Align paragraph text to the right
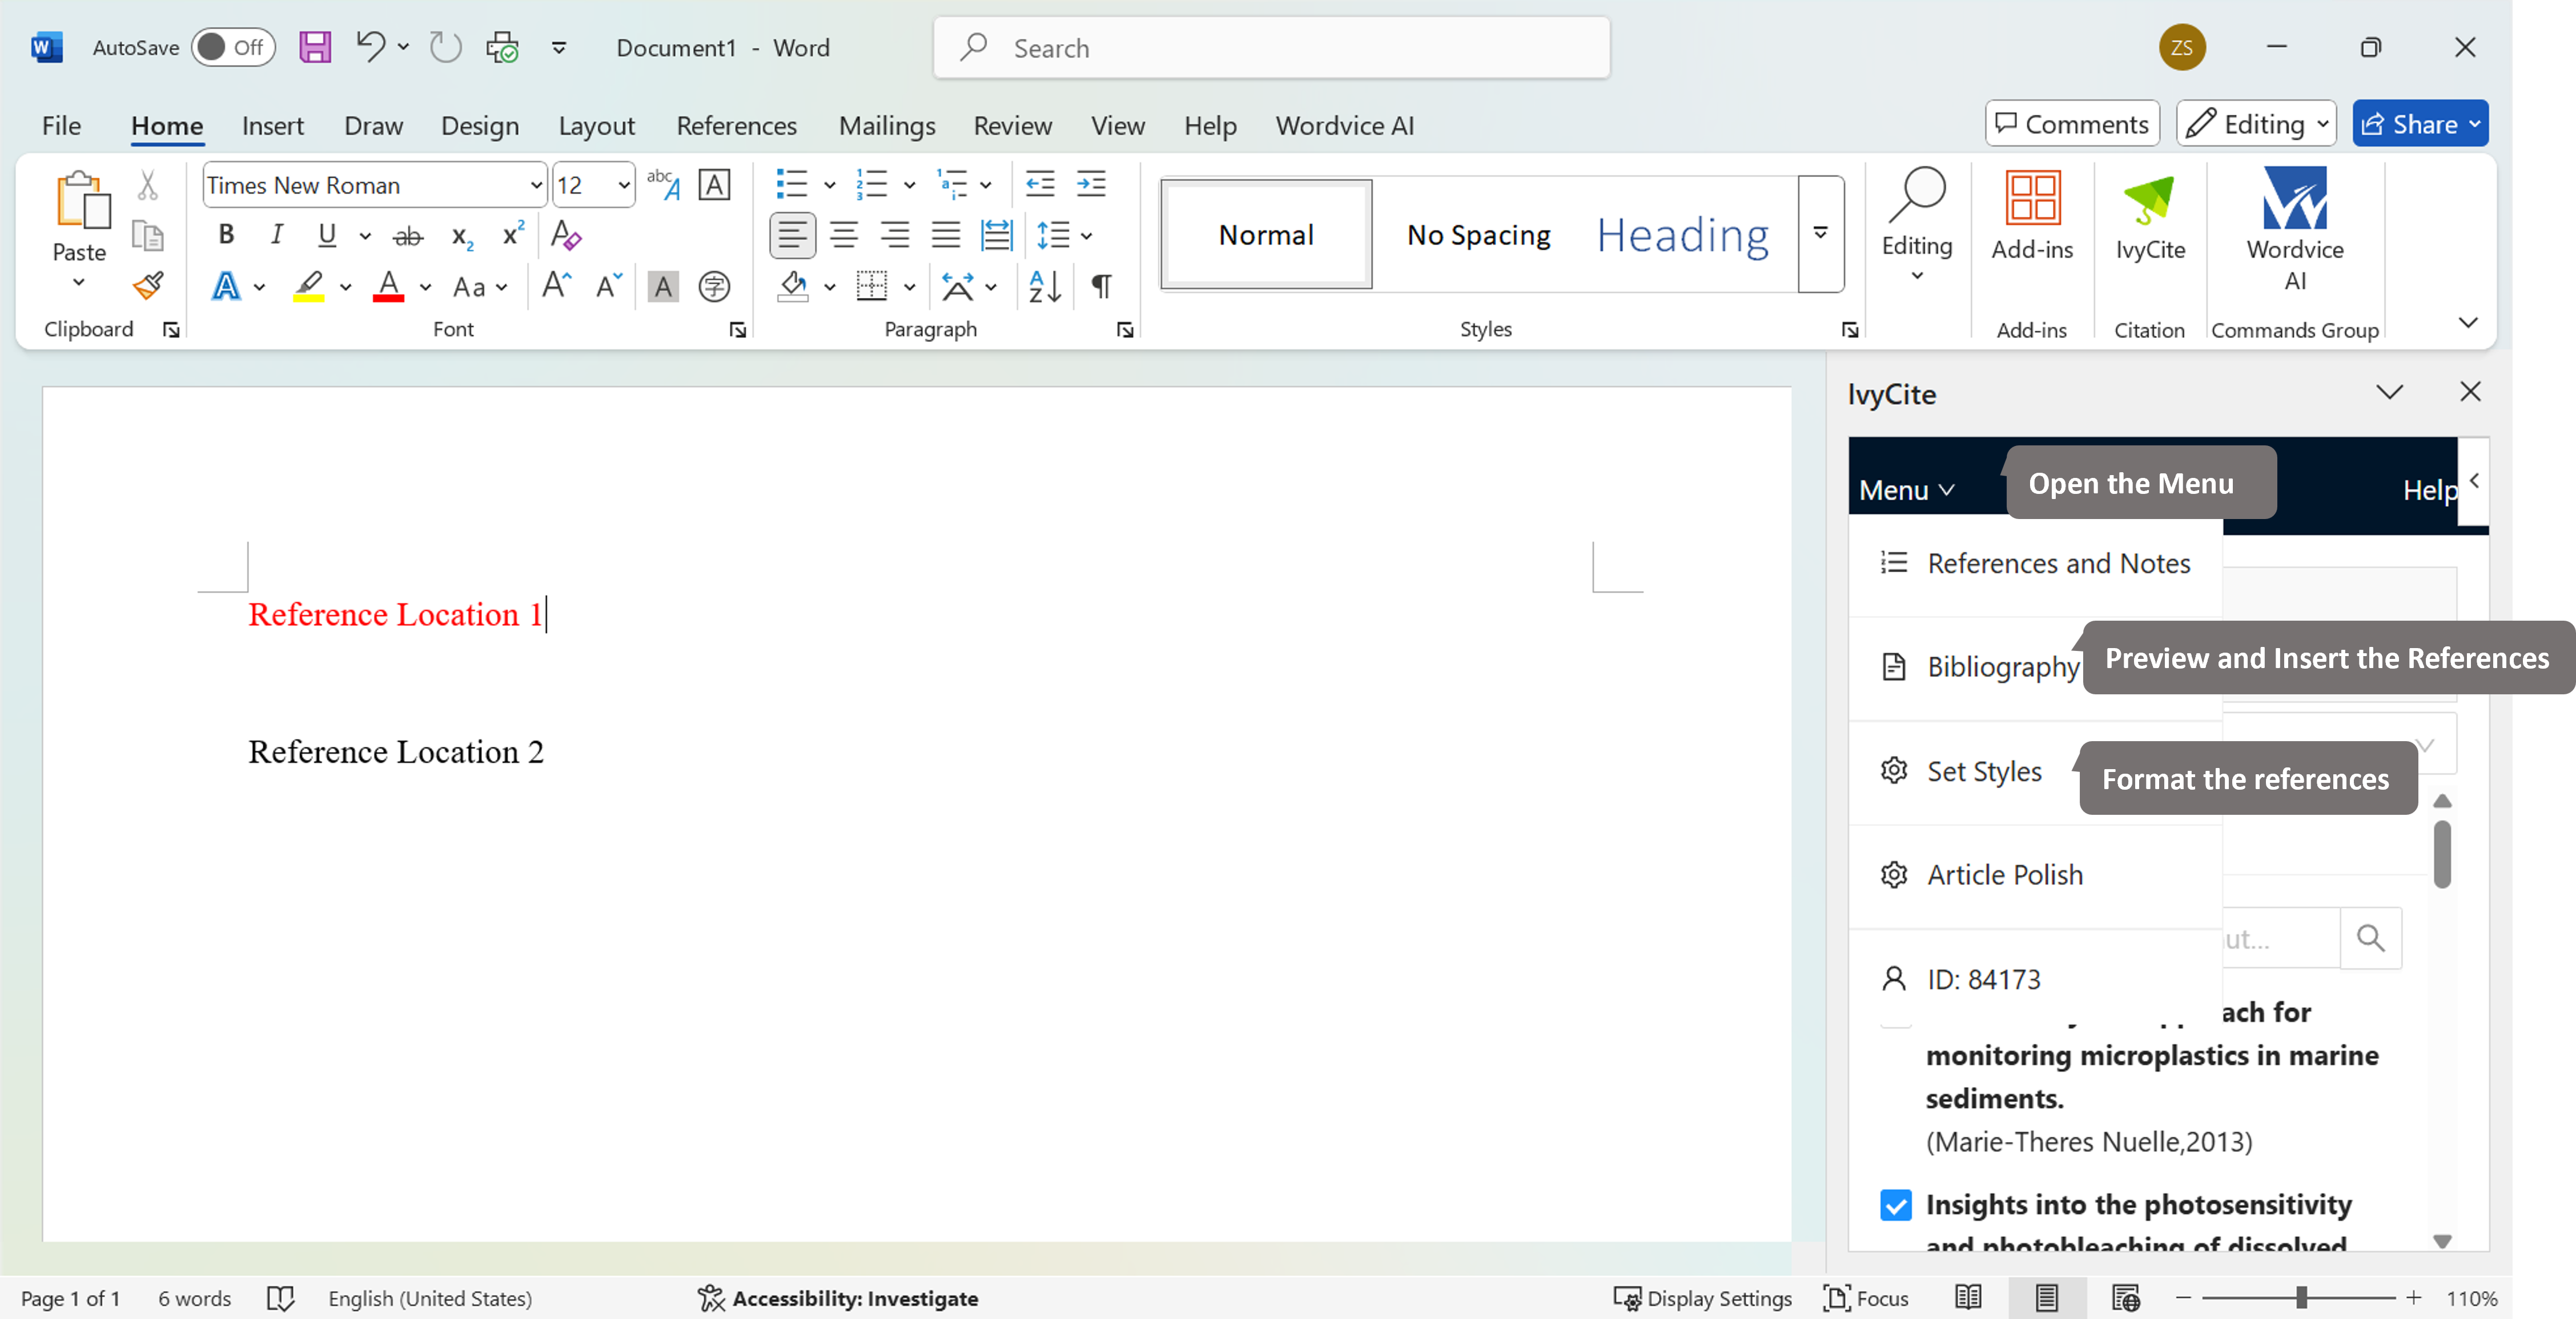The image size is (2576, 1319). point(895,236)
